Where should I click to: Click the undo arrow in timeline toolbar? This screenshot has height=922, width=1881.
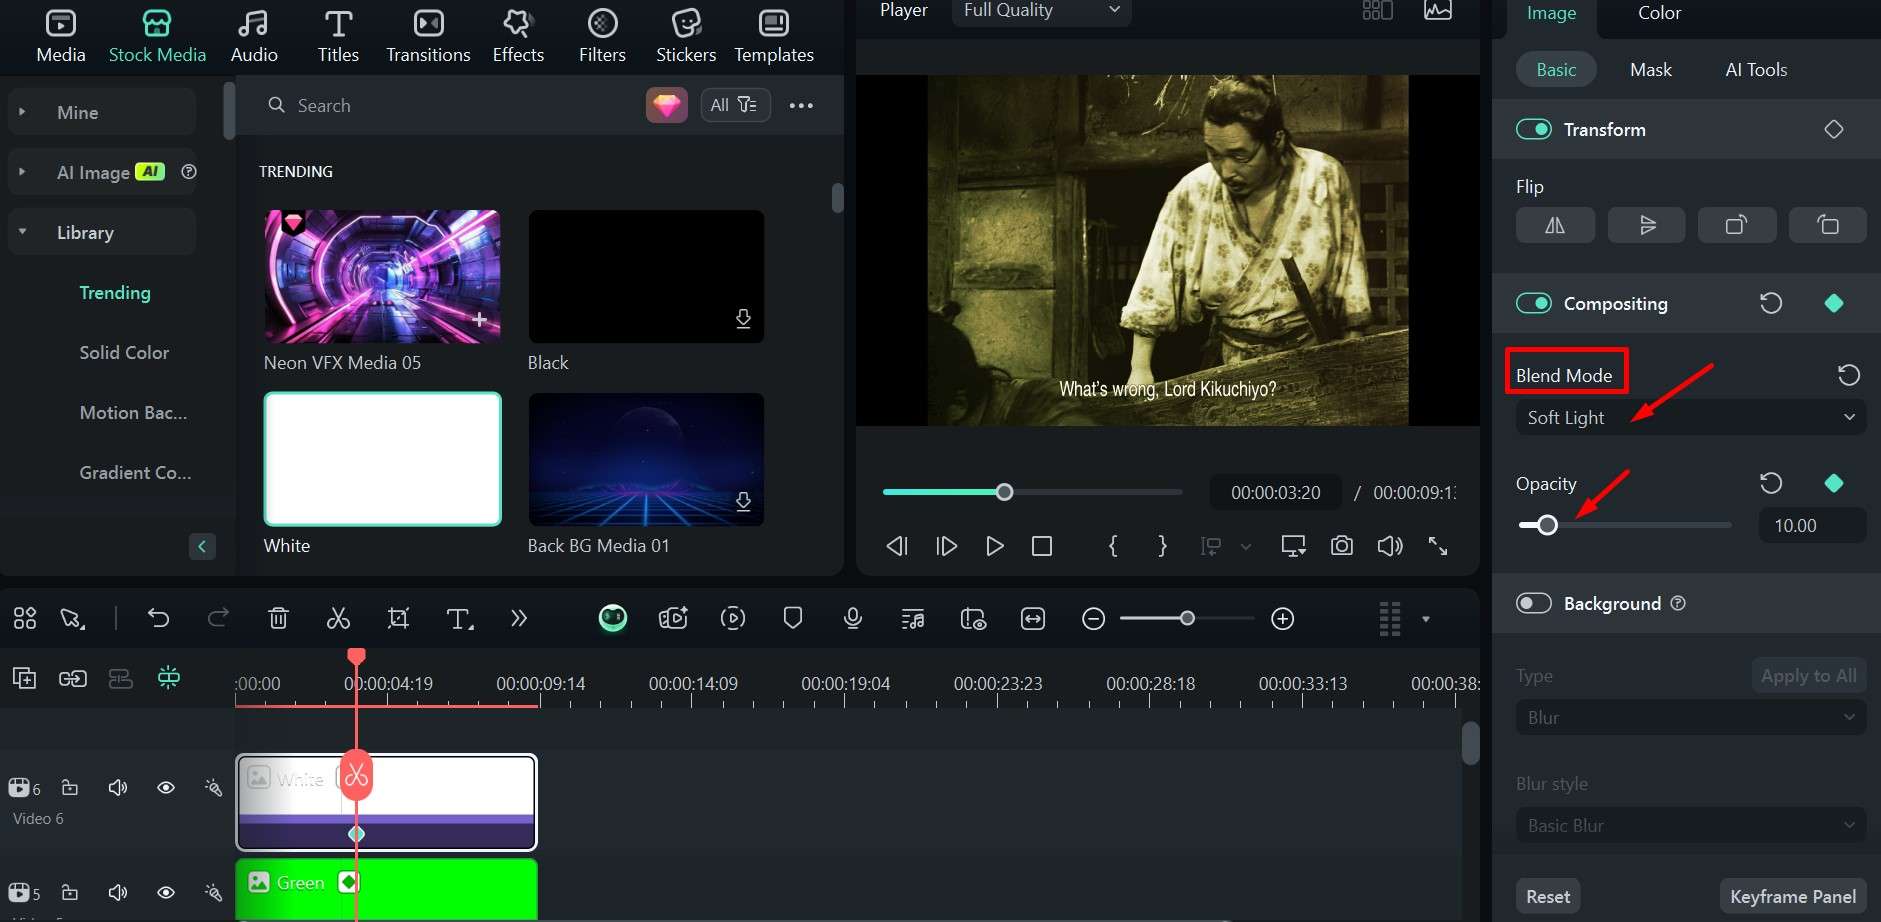click(158, 619)
